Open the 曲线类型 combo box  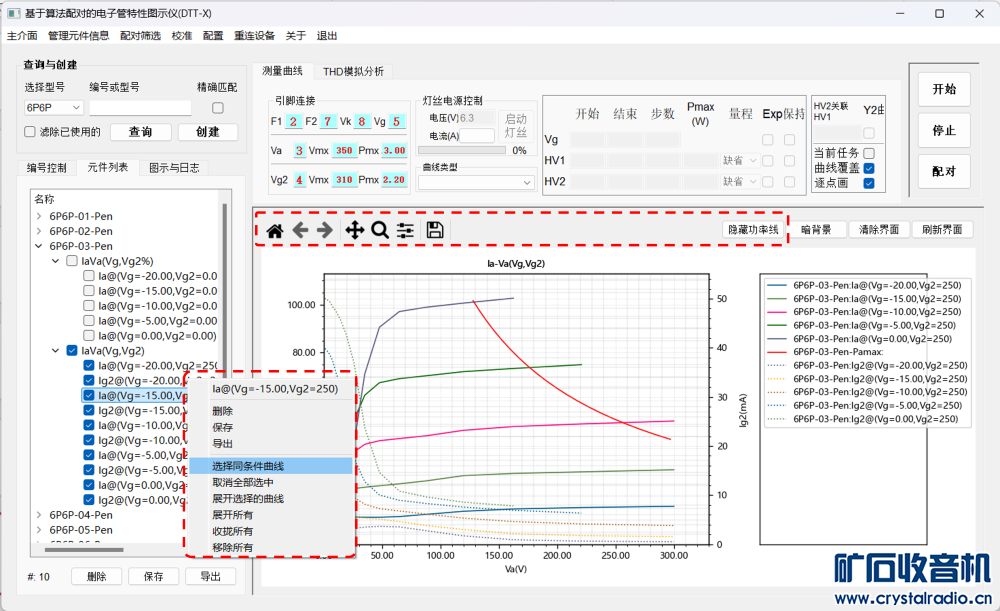(477, 182)
